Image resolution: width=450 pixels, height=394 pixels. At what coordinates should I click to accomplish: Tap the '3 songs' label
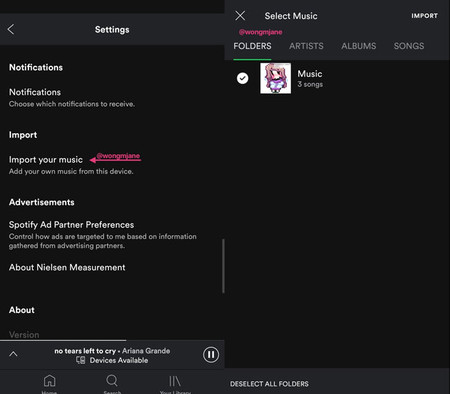(310, 84)
